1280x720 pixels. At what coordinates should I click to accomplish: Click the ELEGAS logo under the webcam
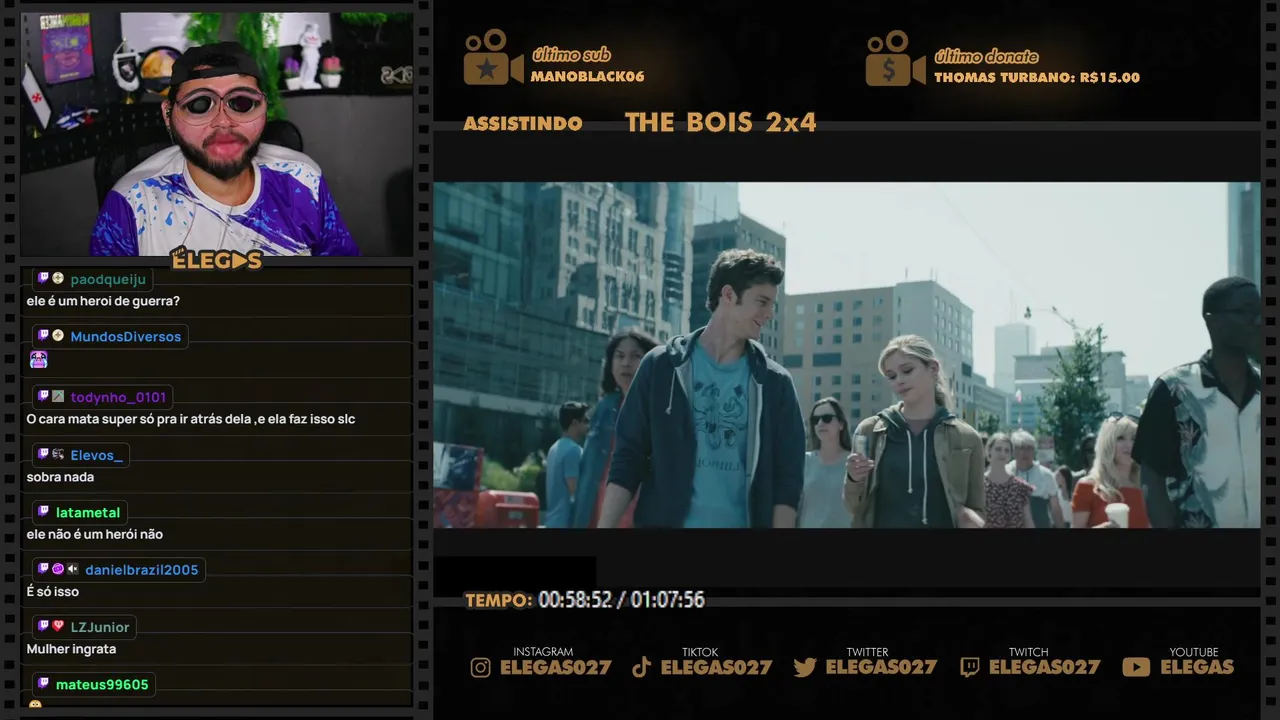pyautogui.click(x=216, y=260)
